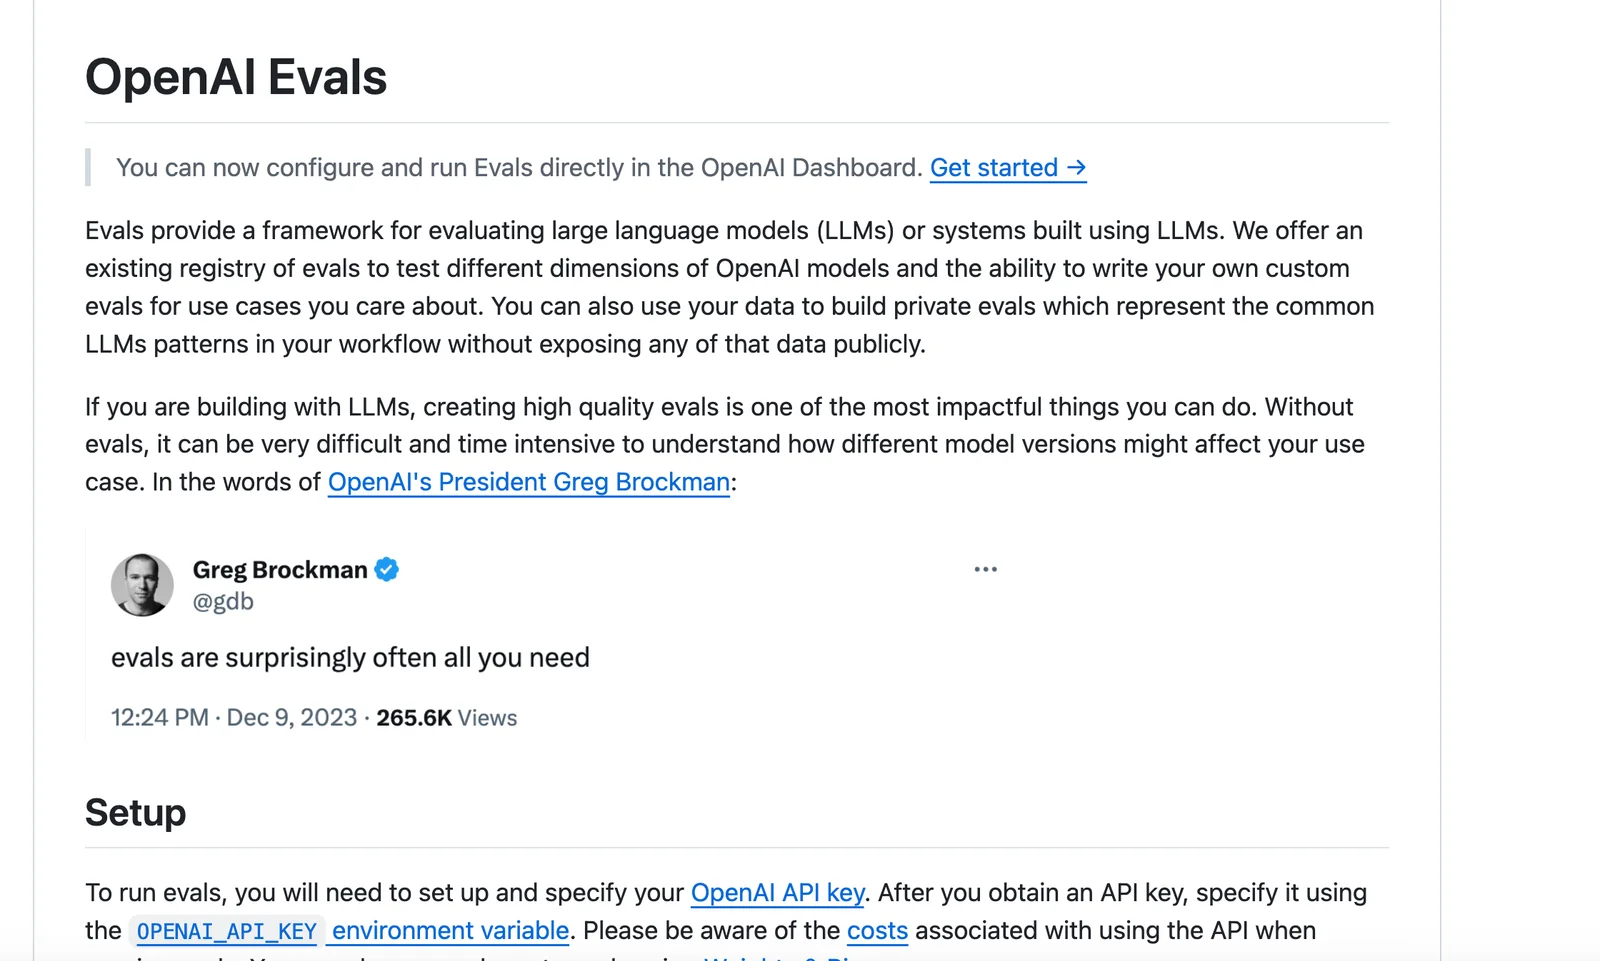Screen dimensions: 1600x961
Task: Click the tweet text about evals
Action: (350, 658)
